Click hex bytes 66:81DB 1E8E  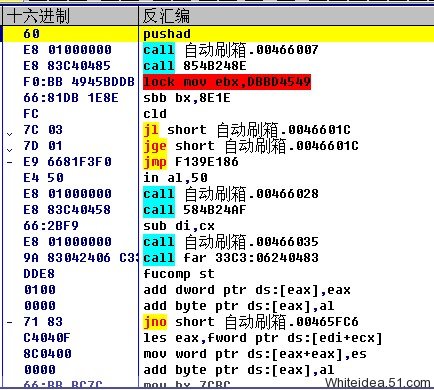[71, 98]
